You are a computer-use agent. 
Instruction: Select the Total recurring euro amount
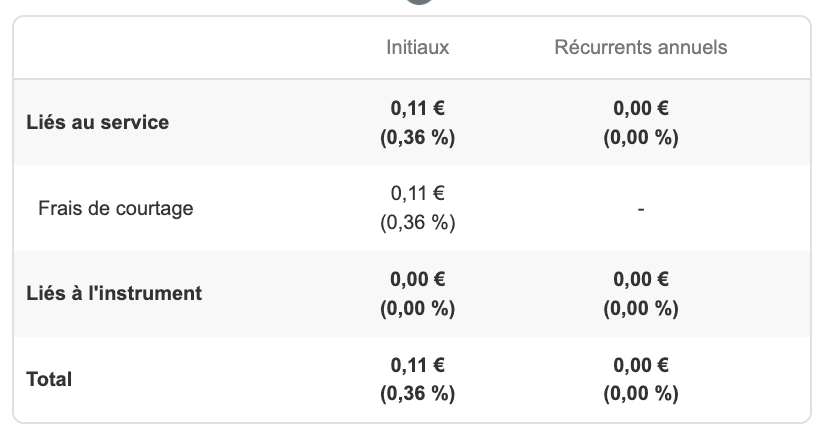tap(640, 365)
